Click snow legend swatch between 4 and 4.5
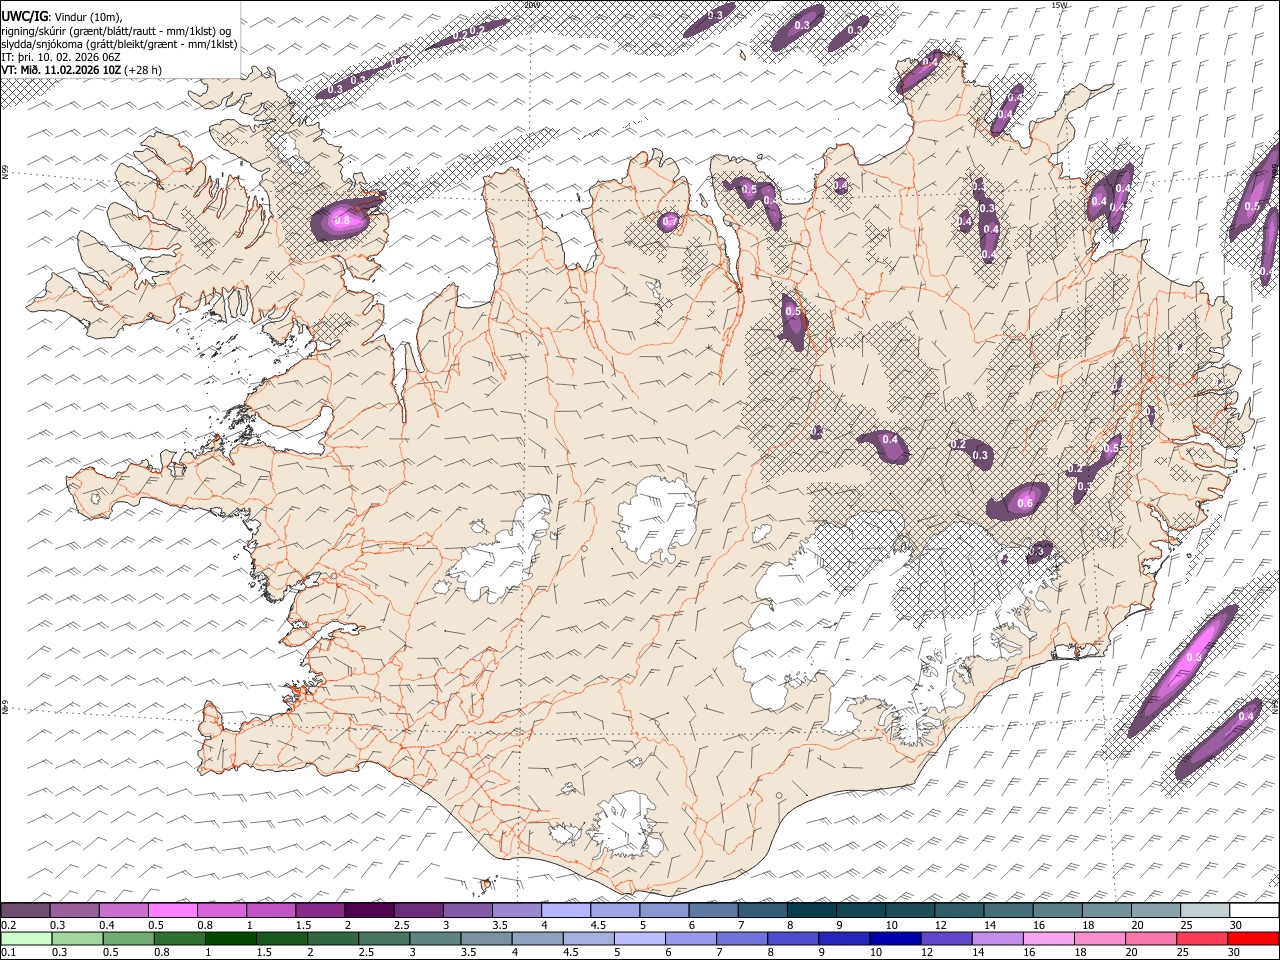Image resolution: width=1280 pixels, height=960 pixels. [565, 911]
